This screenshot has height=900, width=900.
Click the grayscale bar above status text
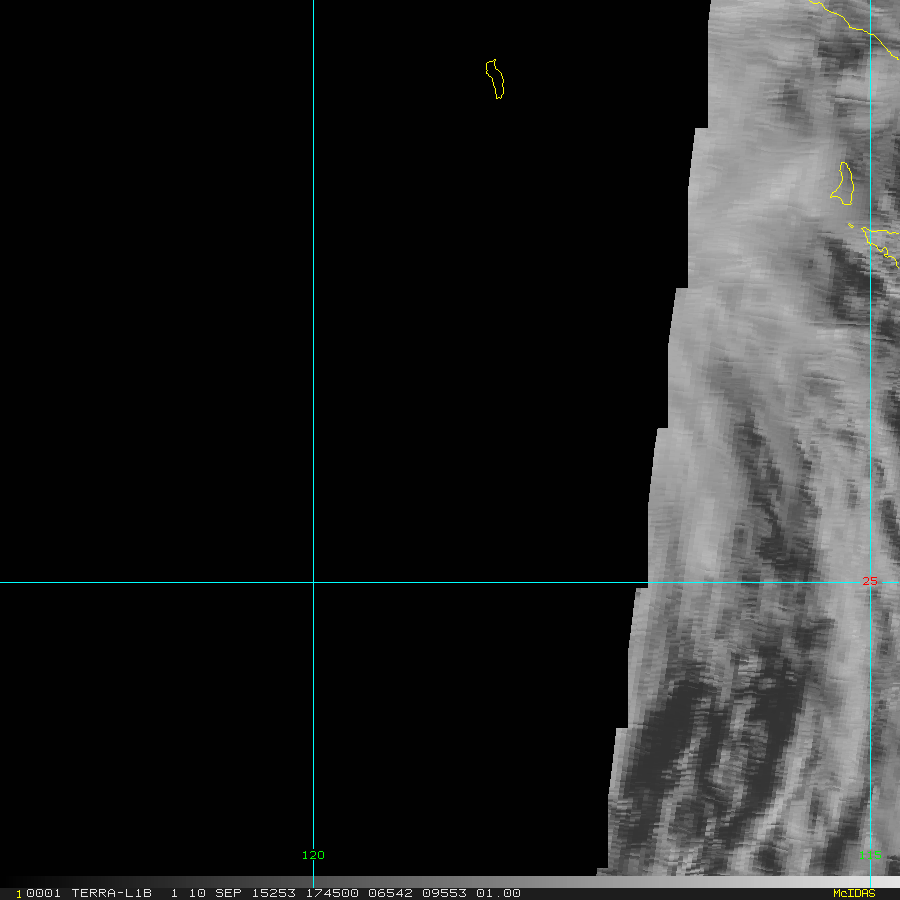(450, 882)
